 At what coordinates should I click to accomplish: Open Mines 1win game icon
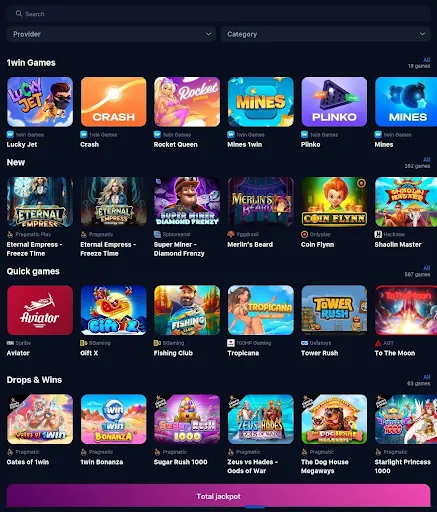click(261, 102)
